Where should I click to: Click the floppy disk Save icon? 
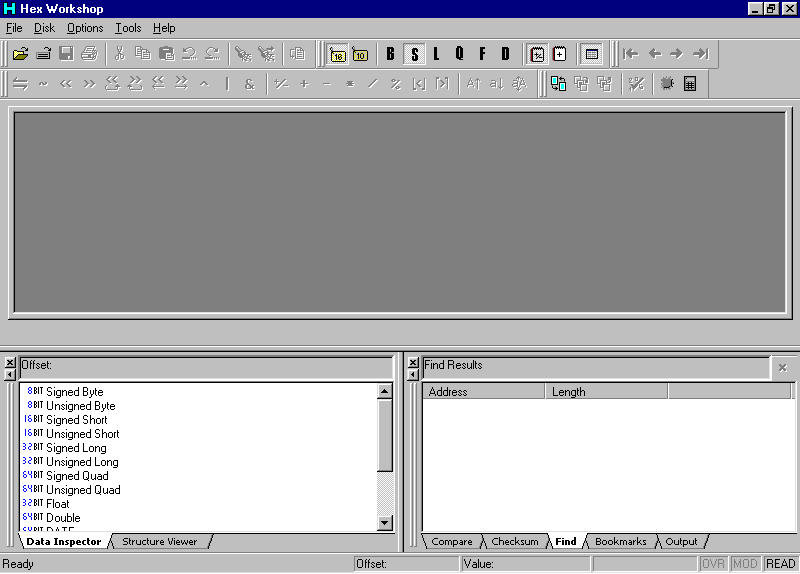pos(66,54)
